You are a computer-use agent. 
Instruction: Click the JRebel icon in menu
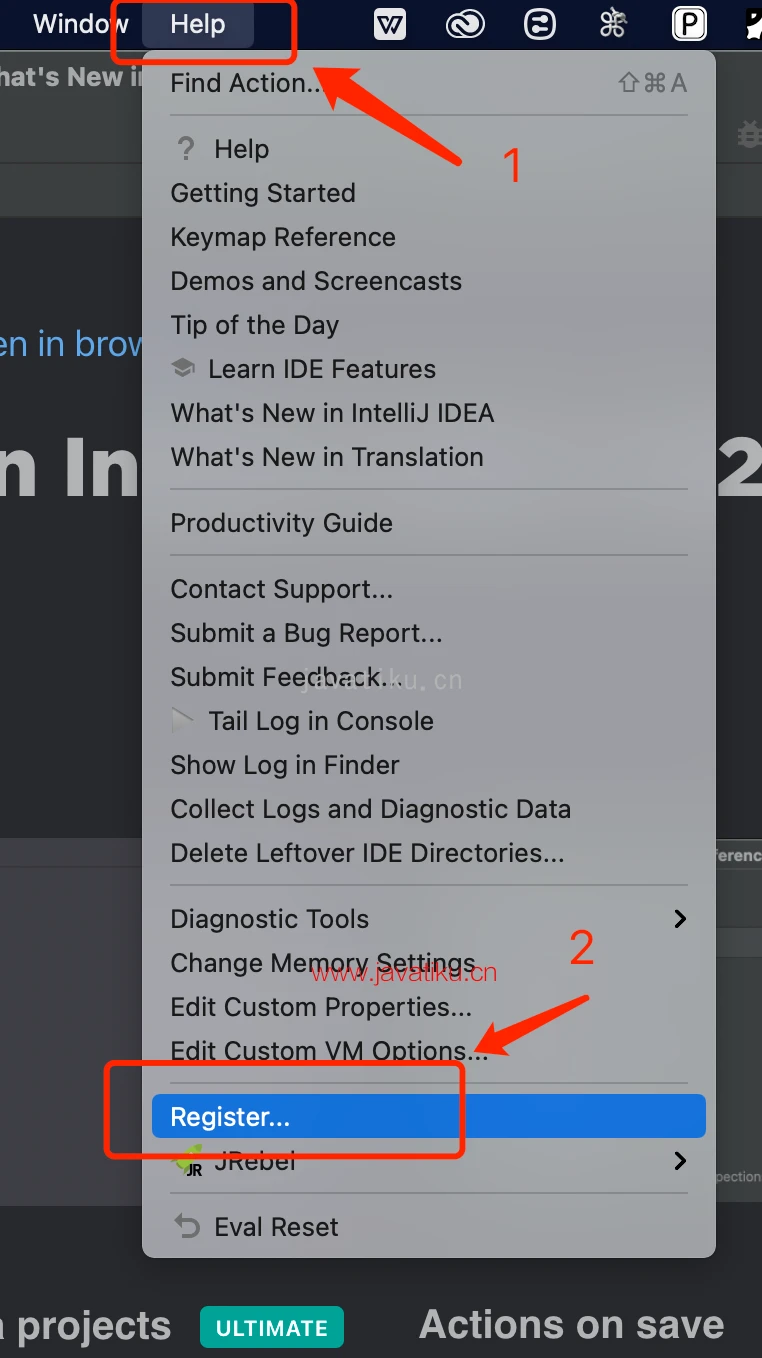(x=189, y=1160)
